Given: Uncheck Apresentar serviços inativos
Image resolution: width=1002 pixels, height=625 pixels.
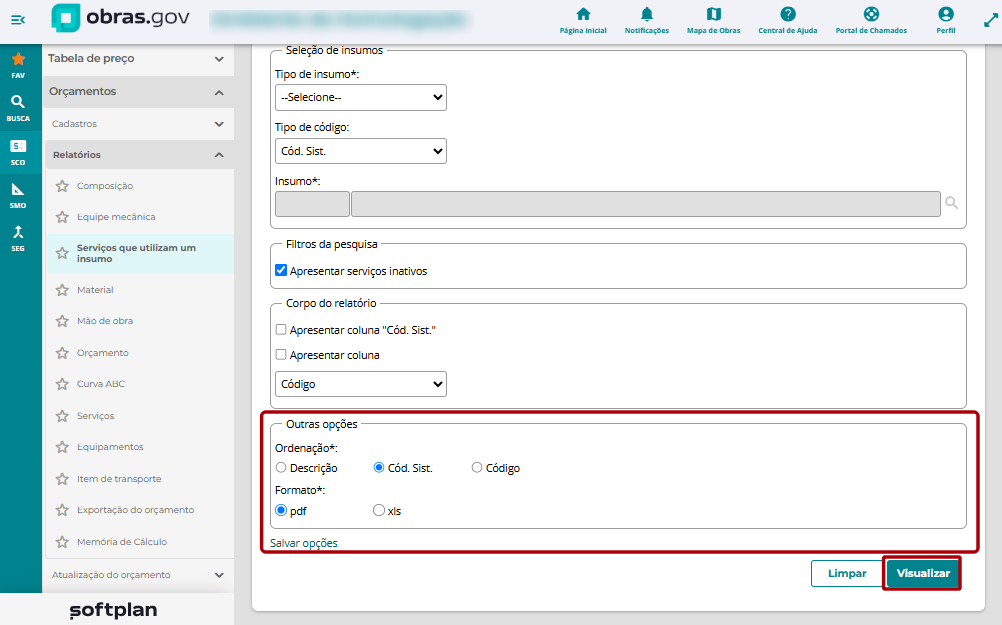Looking at the screenshot, I should pyautogui.click(x=281, y=270).
